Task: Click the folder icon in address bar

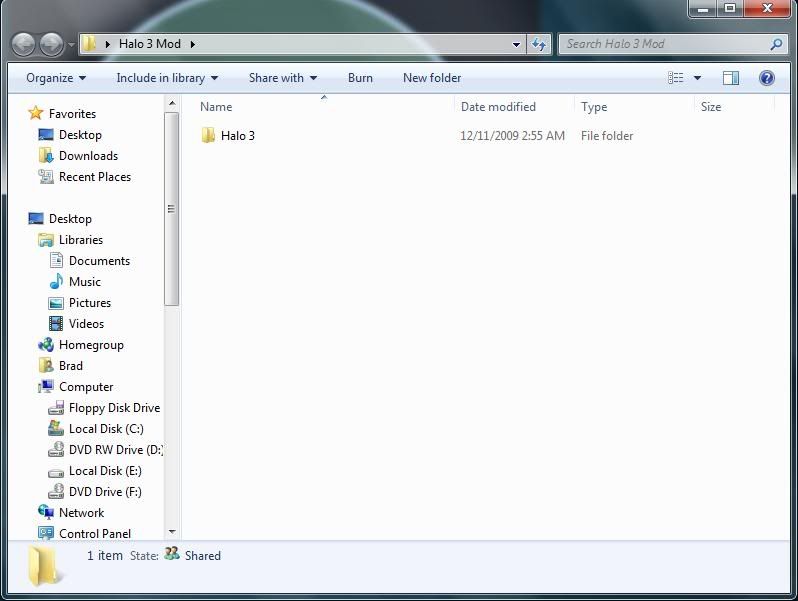Action: coord(89,44)
